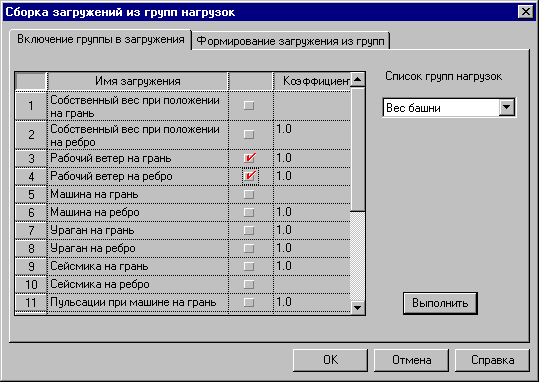
Task: Click name cell Ураган на грань
Action: (138, 230)
